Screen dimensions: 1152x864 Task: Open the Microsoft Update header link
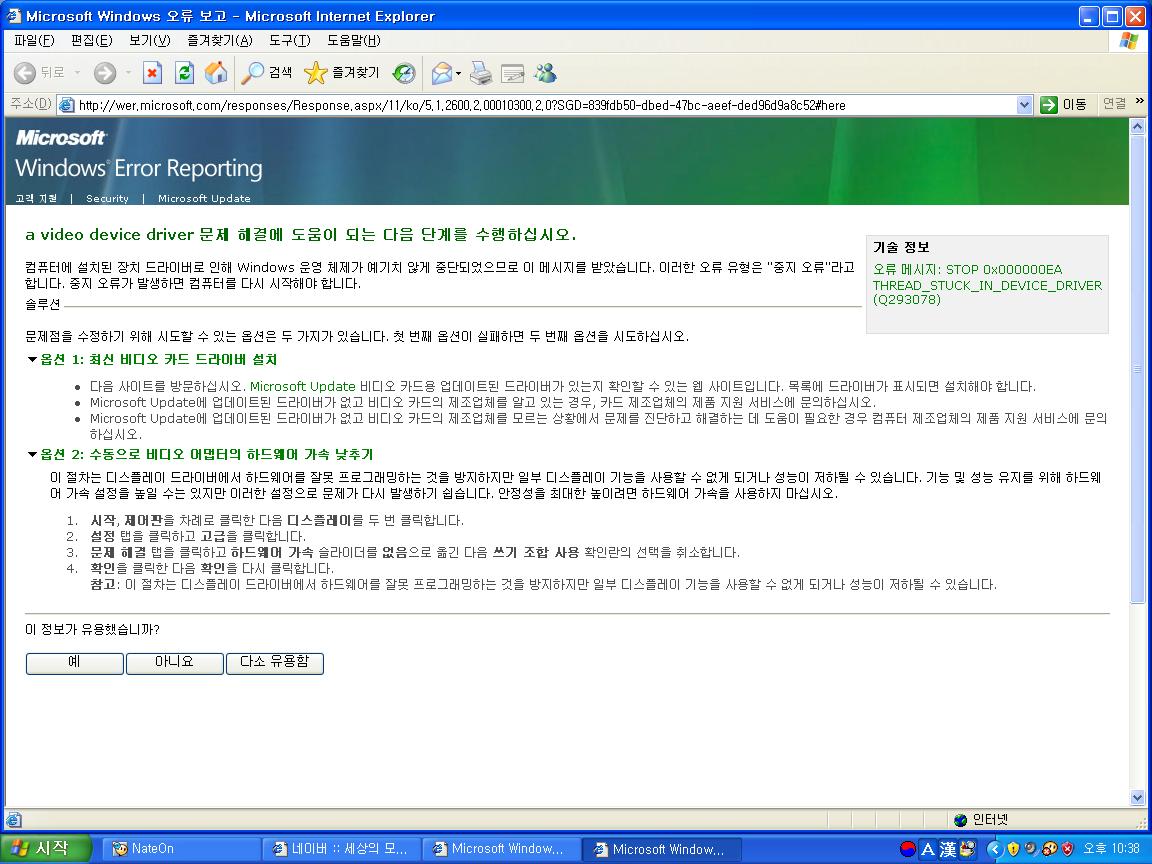(204, 198)
